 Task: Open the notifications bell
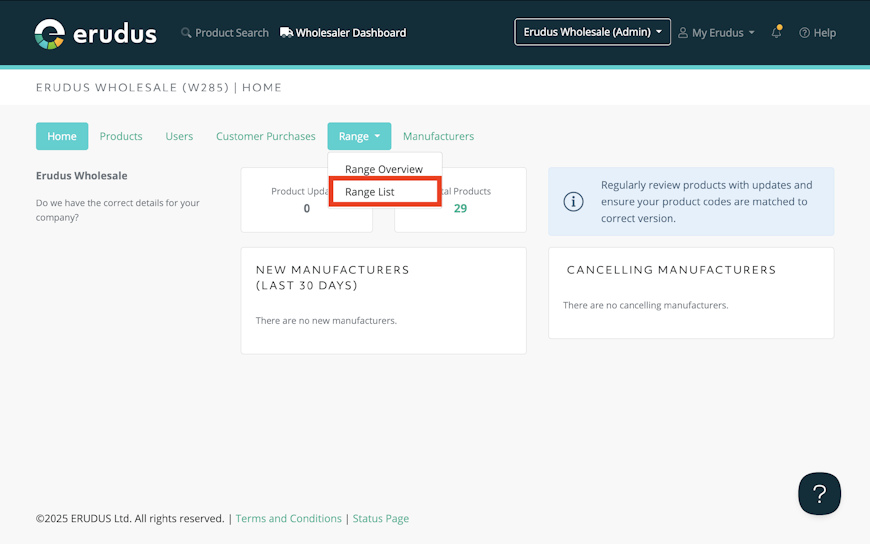pyautogui.click(x=776, y=32)
